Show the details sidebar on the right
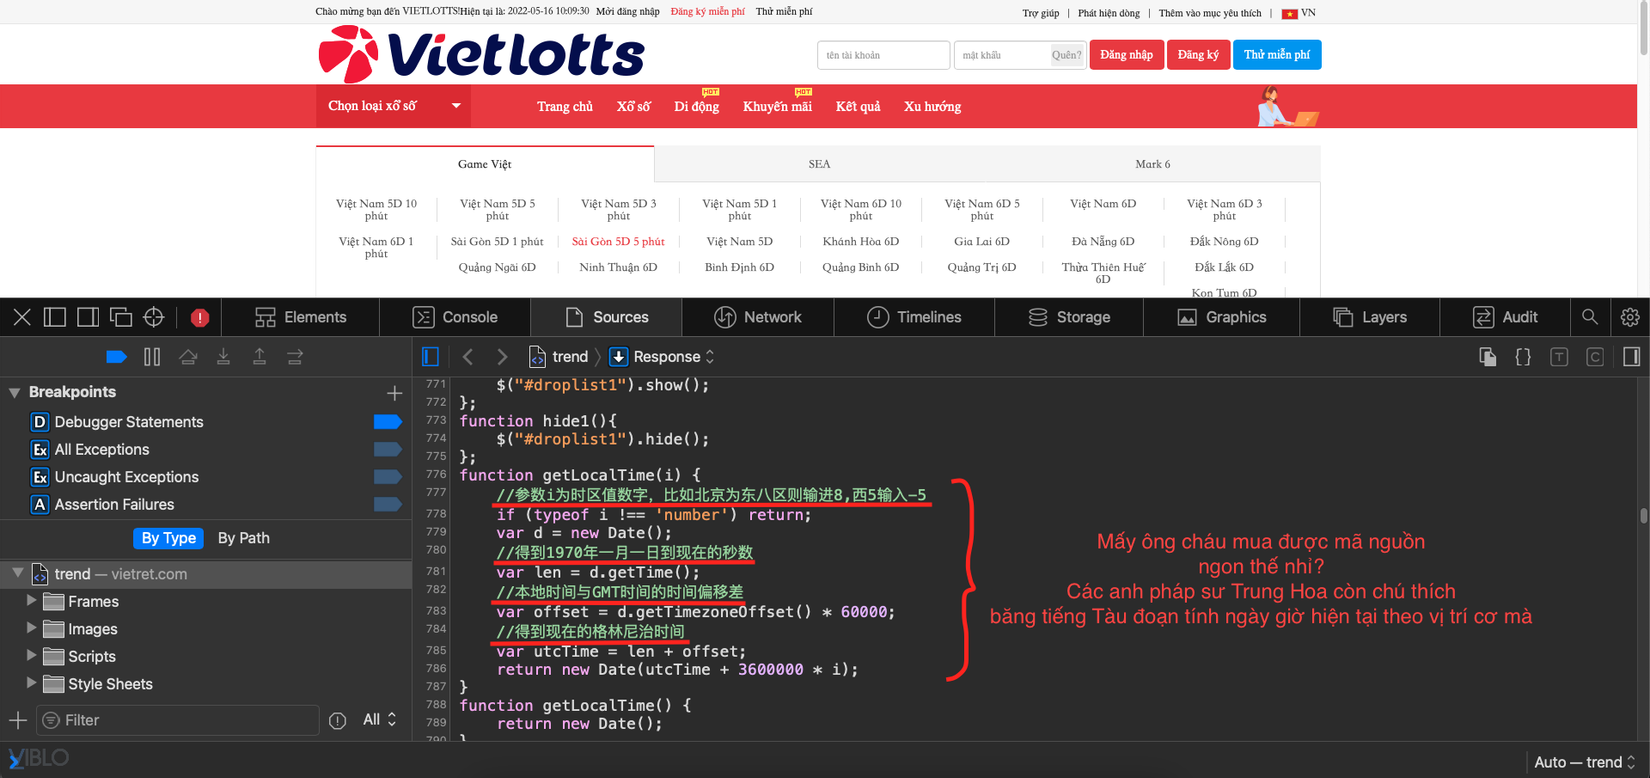The height and width of the screenshot is (778, 1650). coord(1631,357)
